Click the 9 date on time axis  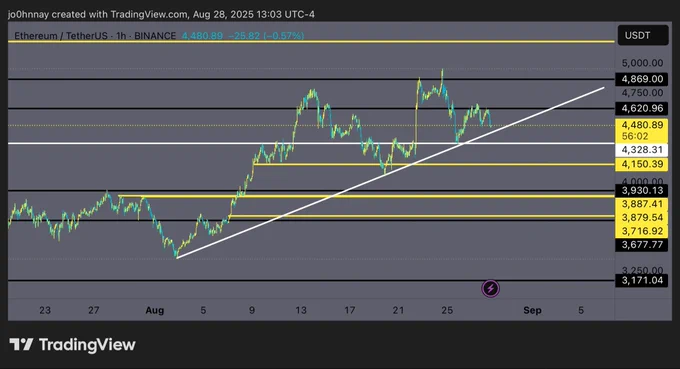click(x=252, y=310)
